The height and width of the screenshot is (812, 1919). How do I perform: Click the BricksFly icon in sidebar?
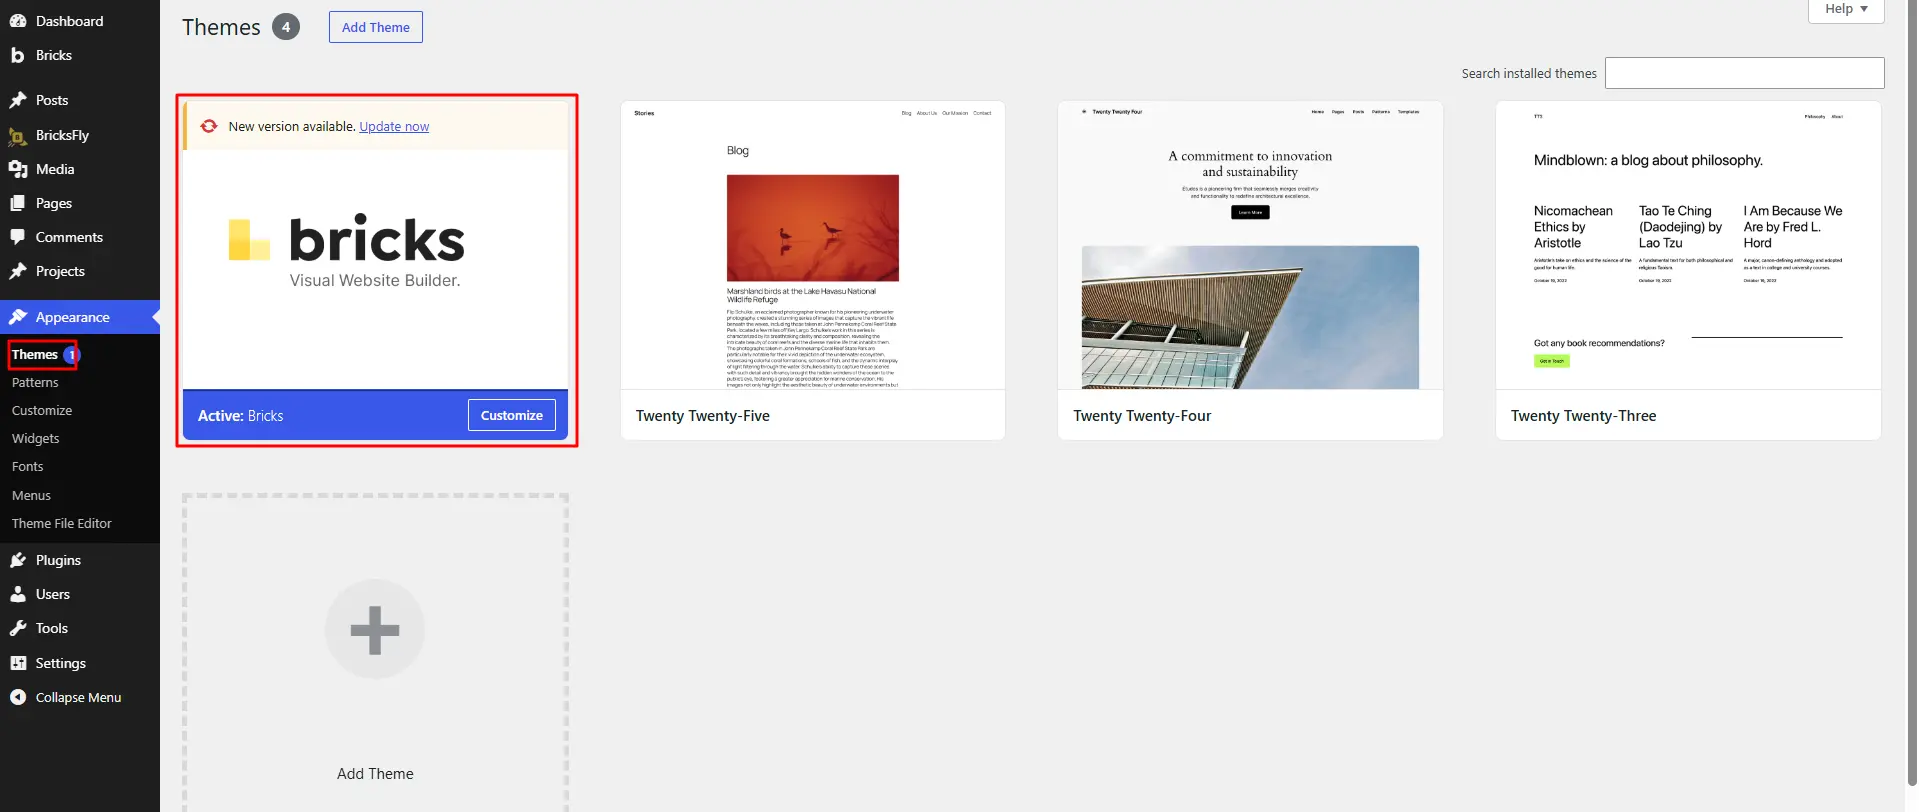18,136
